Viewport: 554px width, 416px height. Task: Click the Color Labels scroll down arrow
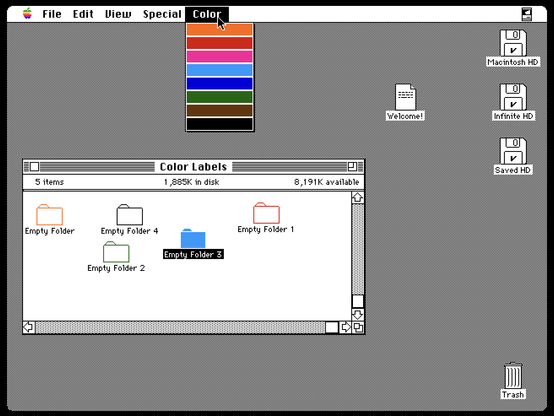point(358,315)
